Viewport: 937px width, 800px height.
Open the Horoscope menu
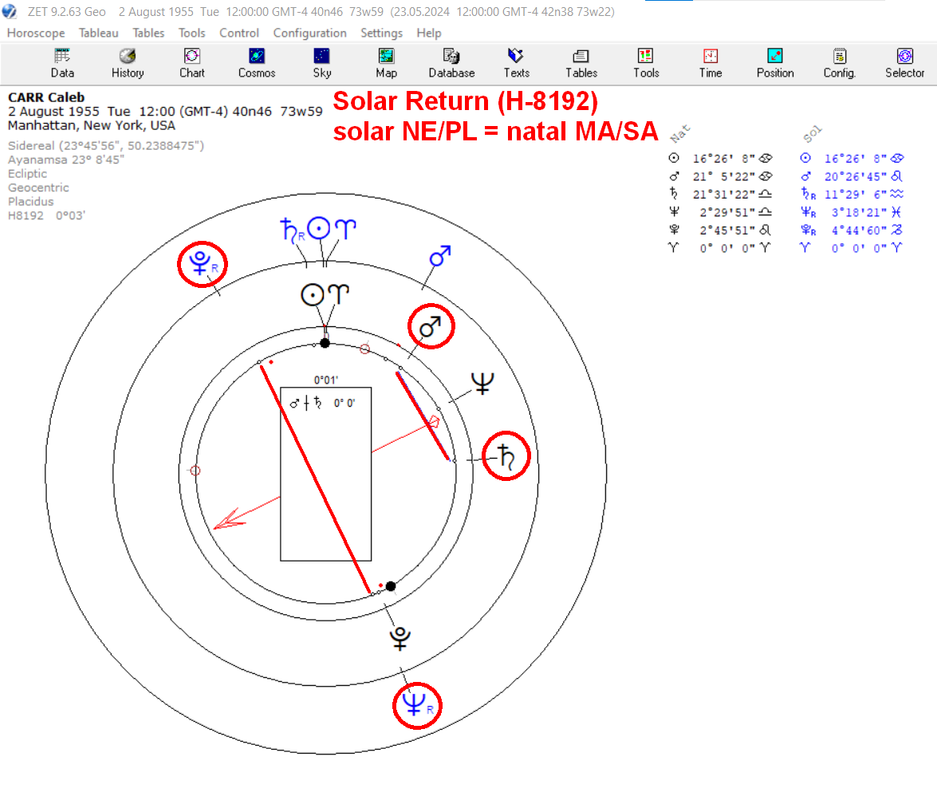pyautogui.click(x=36, y=33)
